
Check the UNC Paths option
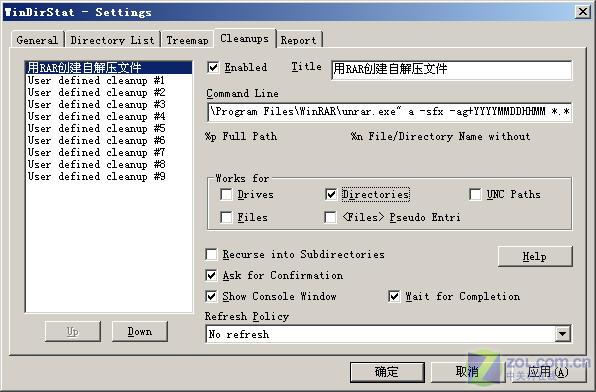(x=475, y=195)
